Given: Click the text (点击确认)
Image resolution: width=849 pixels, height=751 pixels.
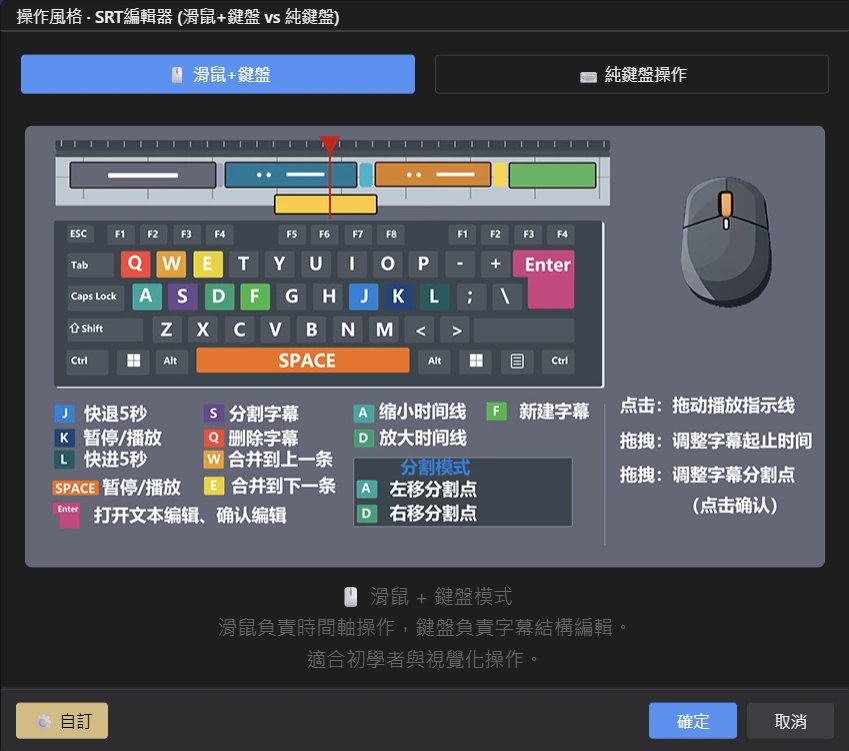Looking at the screenshot, I should coord(735,506).
